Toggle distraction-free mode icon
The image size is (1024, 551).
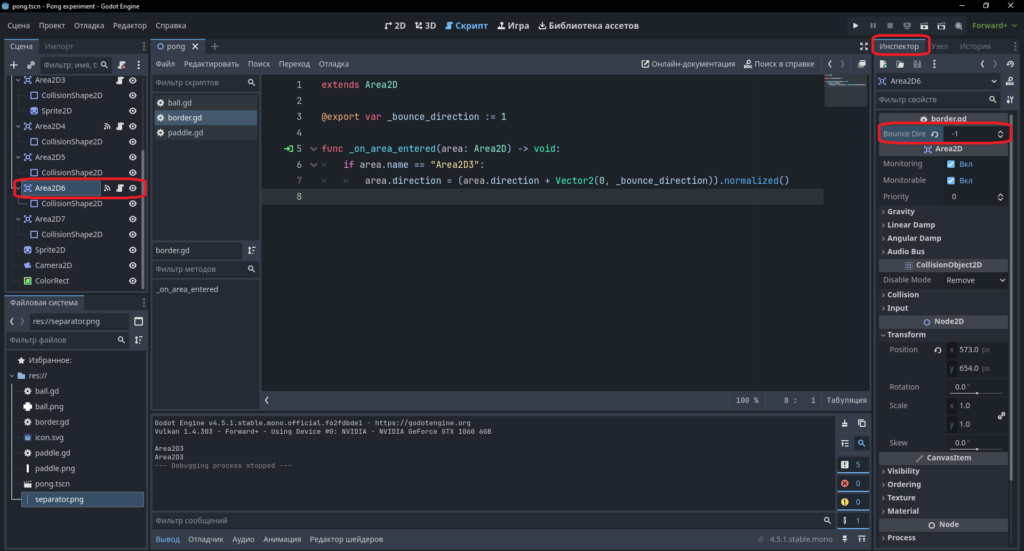click(x=864, y=46)
